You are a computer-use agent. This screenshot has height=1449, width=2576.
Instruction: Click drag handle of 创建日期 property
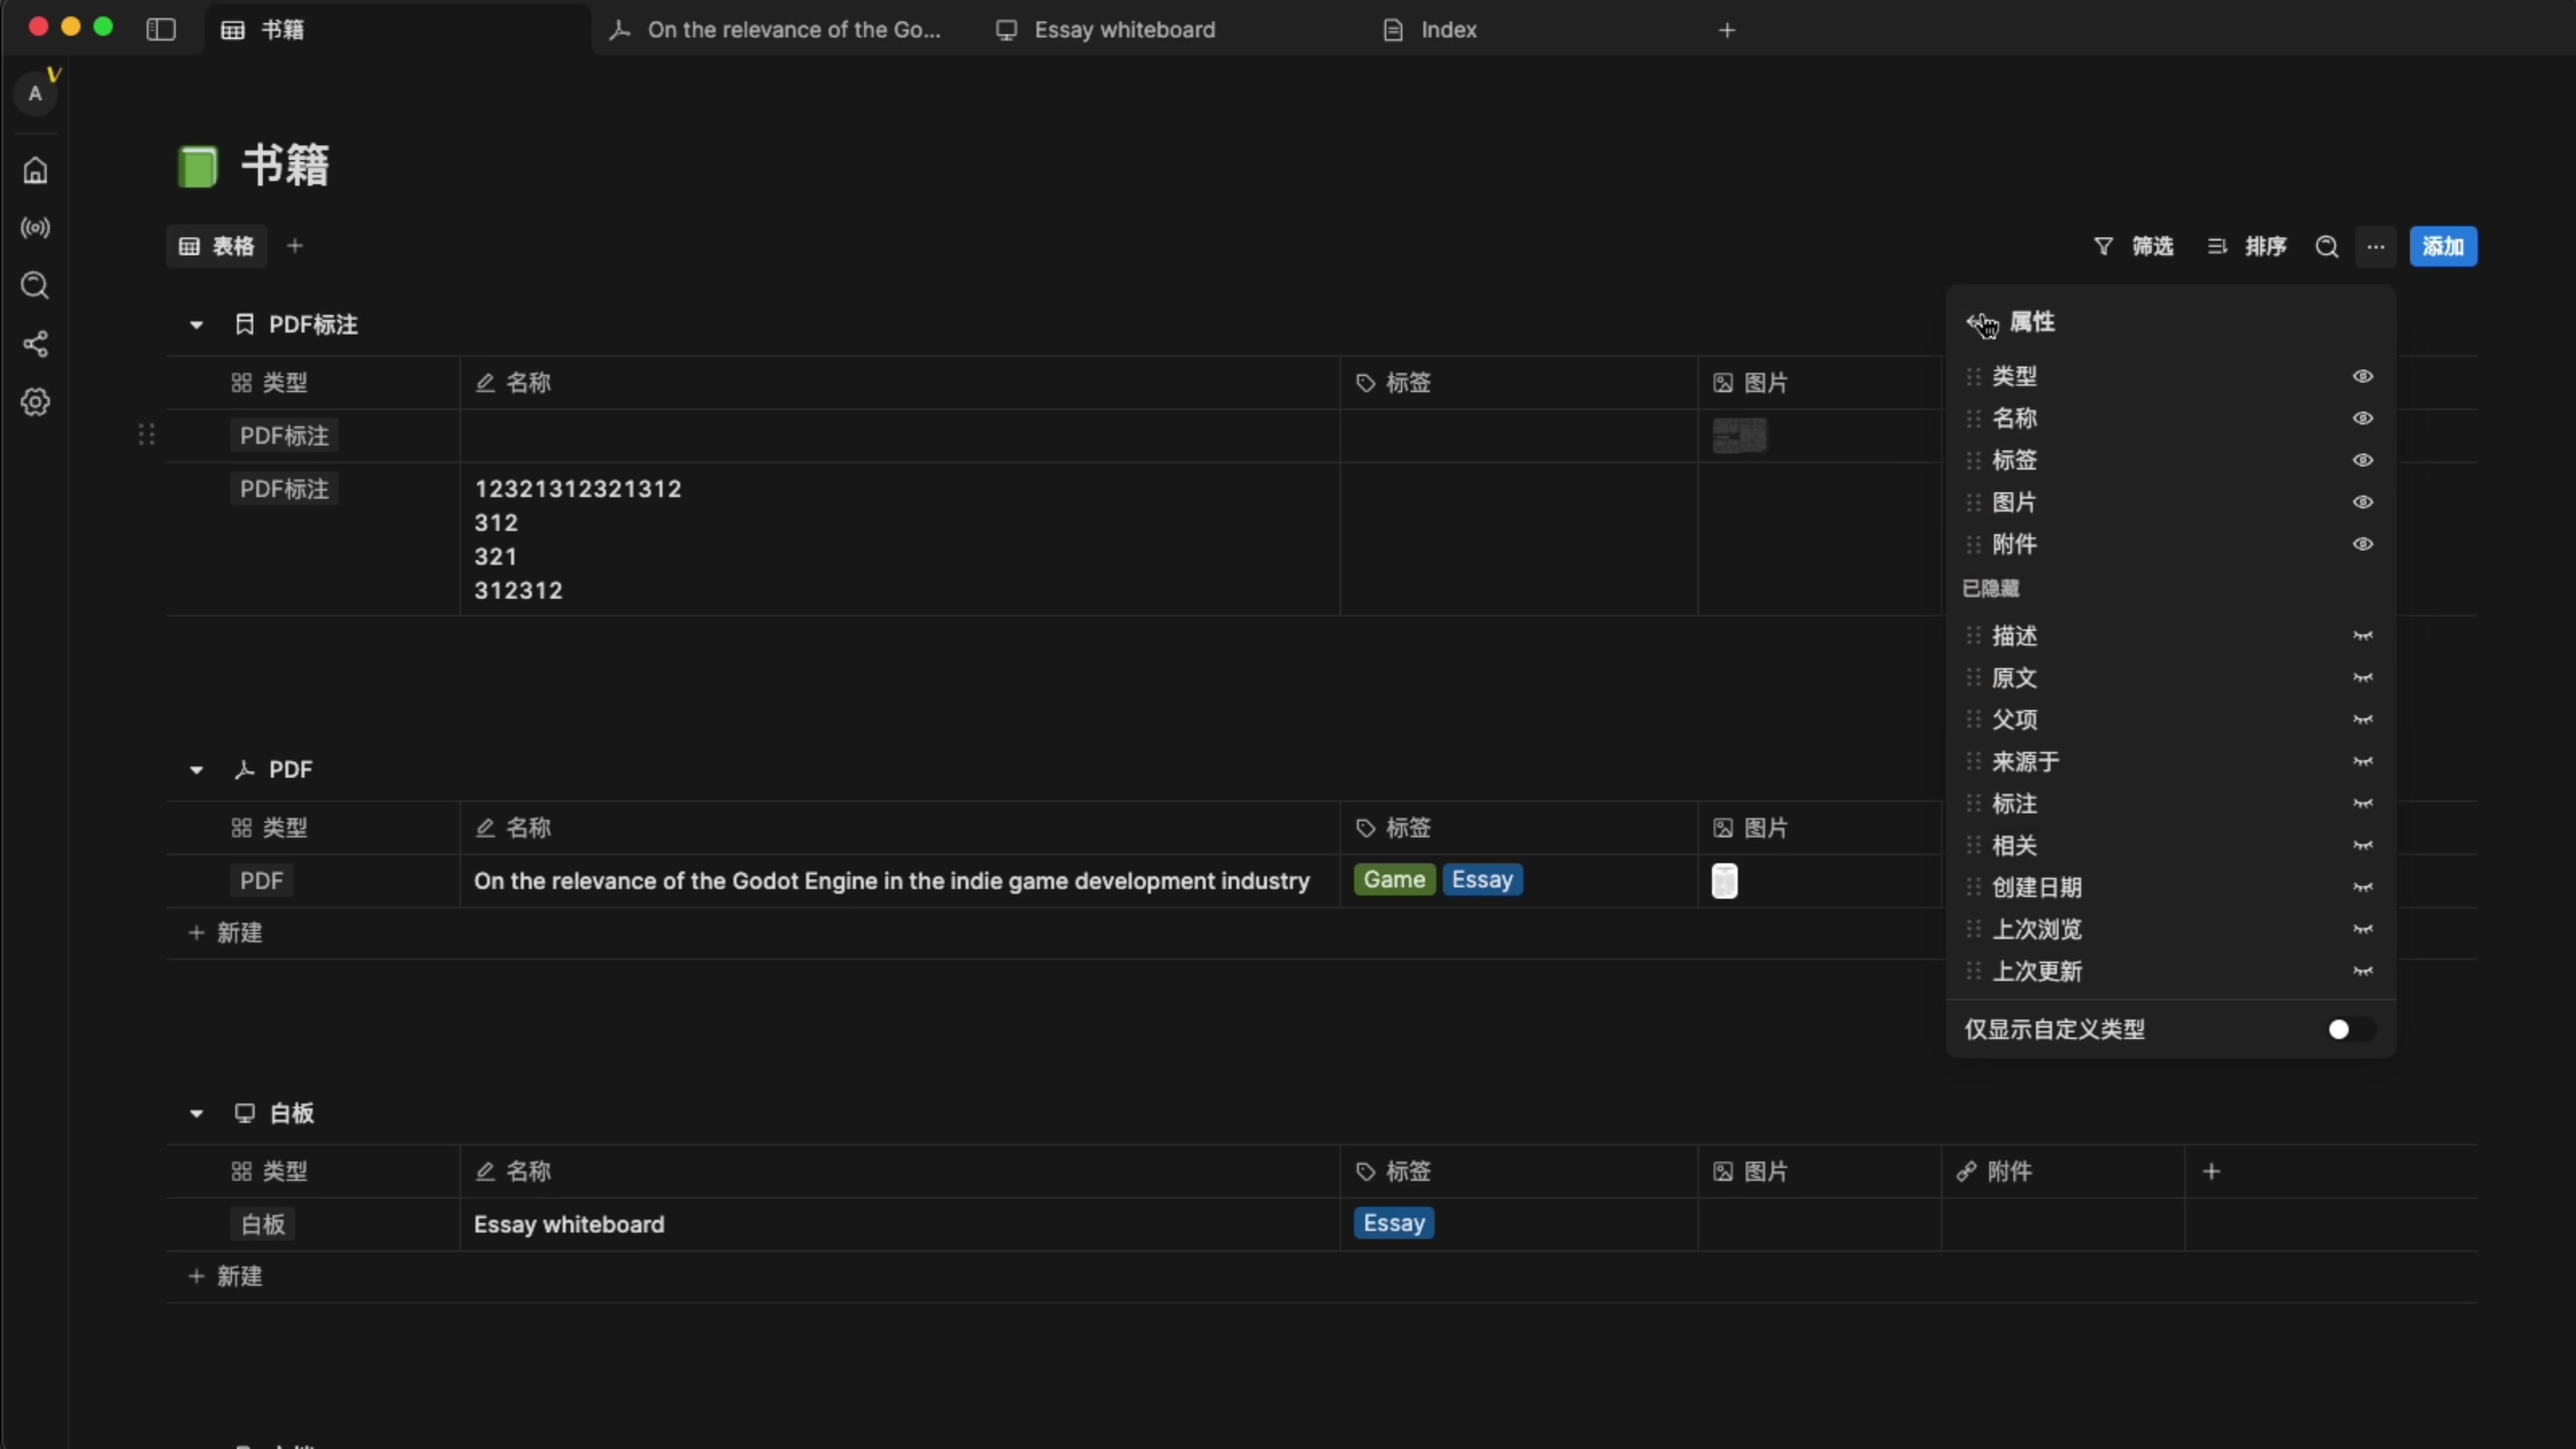pyautogui.click(x=1973, y=887)
